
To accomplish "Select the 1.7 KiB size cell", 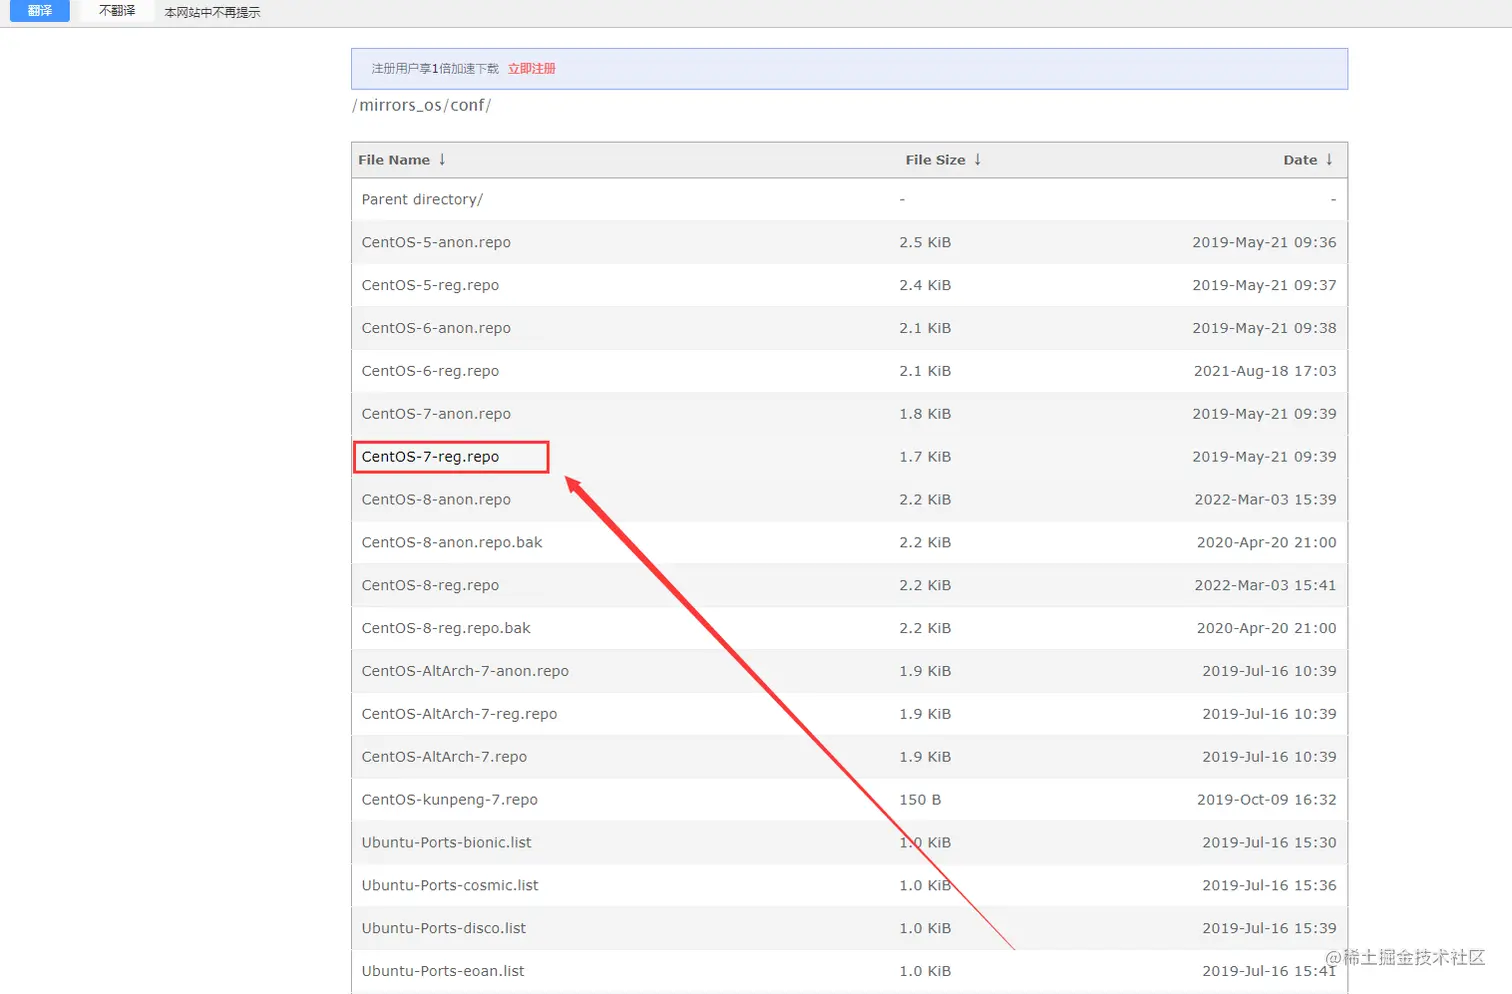I will click(925, 457).
